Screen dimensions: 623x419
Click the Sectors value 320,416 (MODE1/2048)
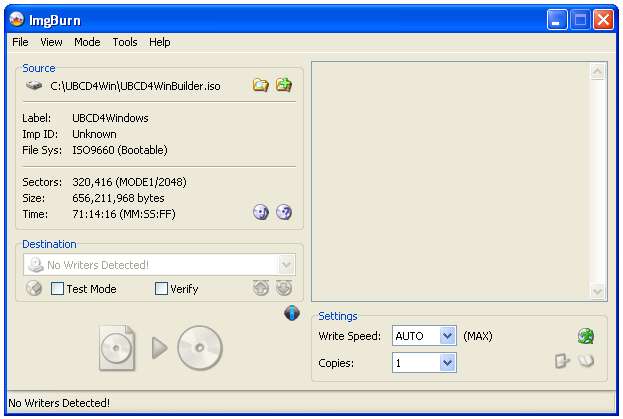pyautogui.click(x=129, y=182)
